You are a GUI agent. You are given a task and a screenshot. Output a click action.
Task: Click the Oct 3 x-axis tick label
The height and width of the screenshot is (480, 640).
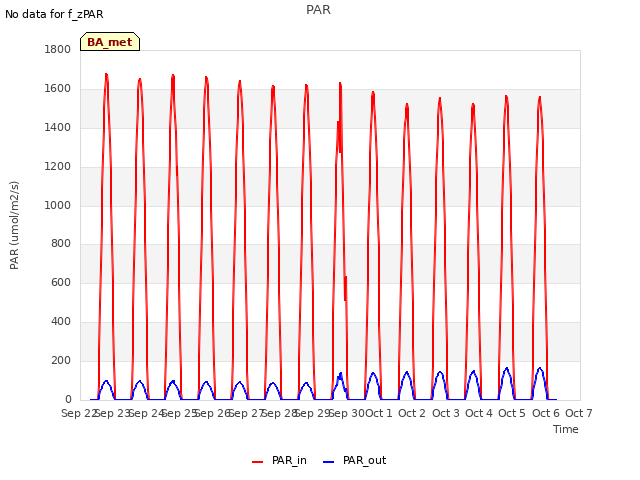point(446,413)
